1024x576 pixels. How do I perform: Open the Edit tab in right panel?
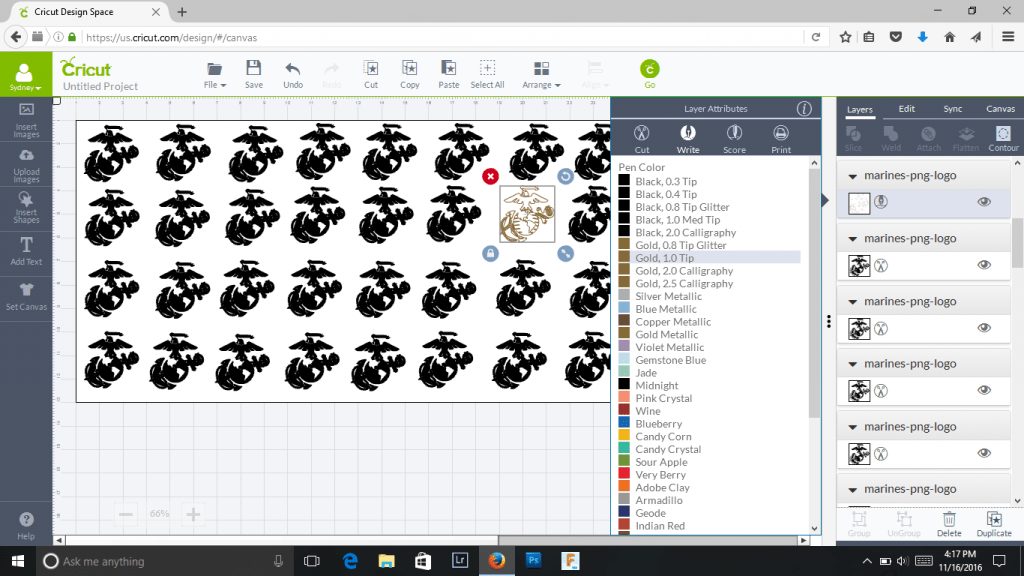coord(907,109)
